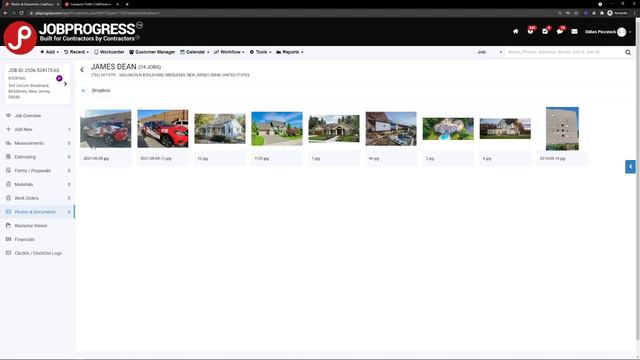The width and height of the screenshot is (640, 360).
Task: Open a new browser tab
Action: [x=127, y=4]
